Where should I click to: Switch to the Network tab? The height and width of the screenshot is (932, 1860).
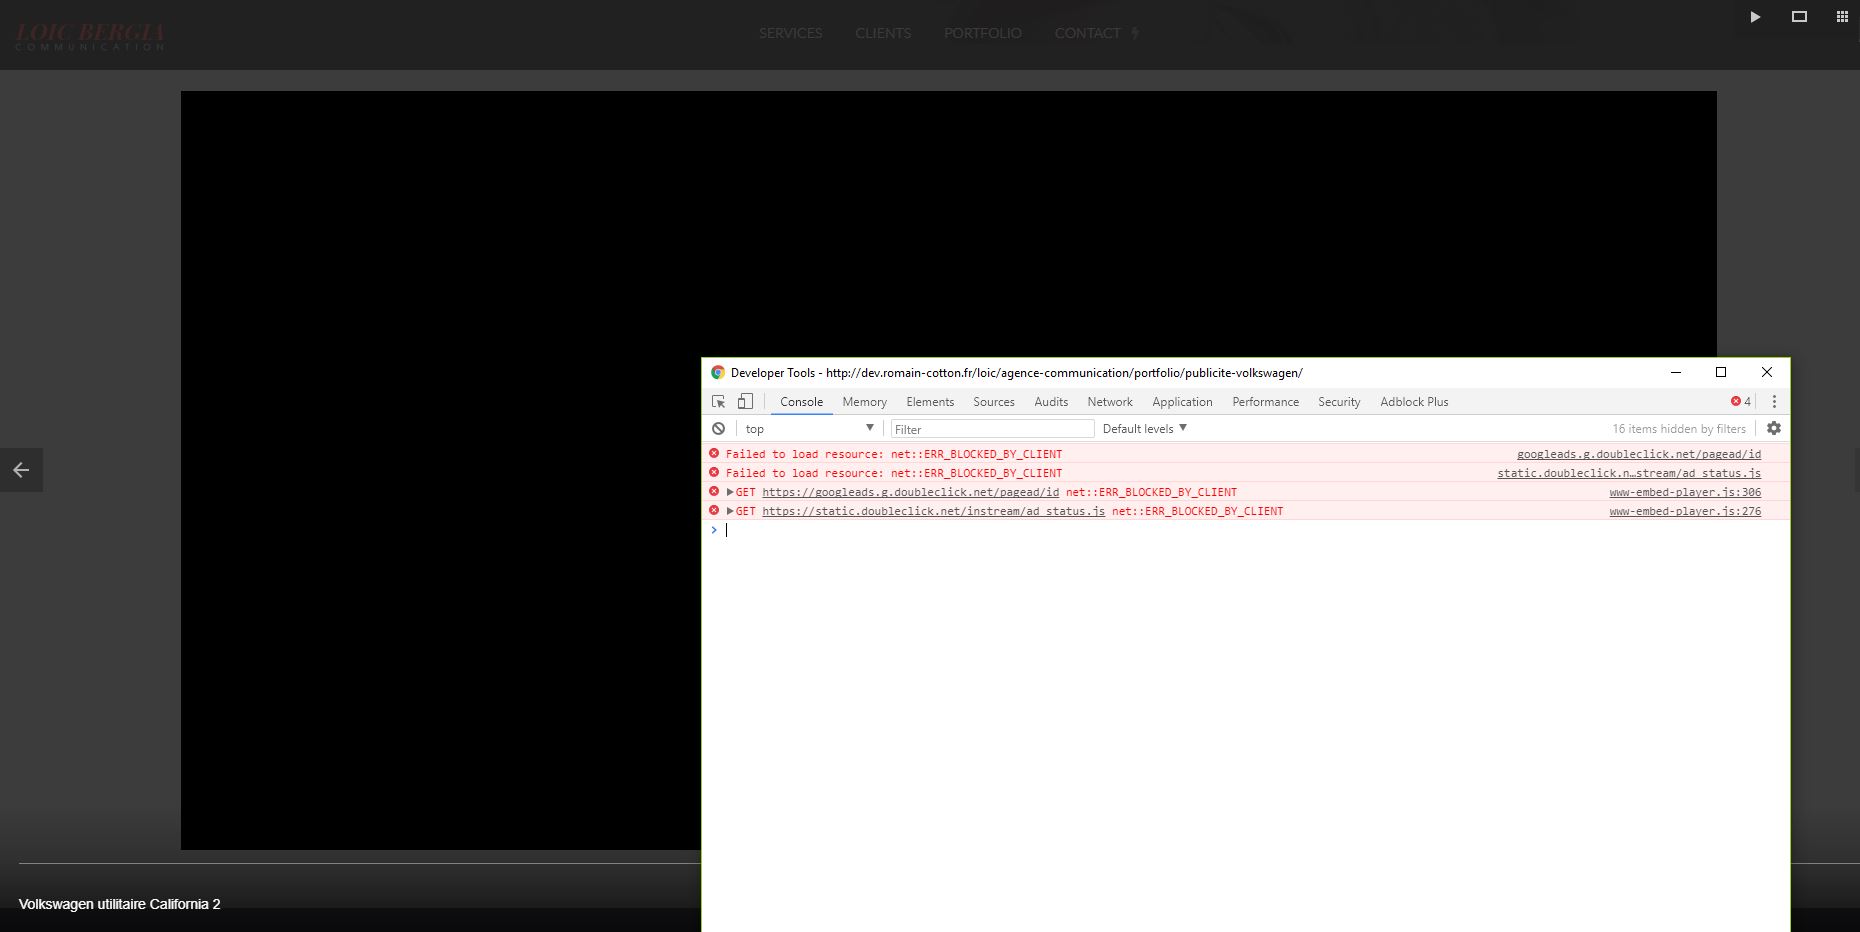(x=1110, y=401)
